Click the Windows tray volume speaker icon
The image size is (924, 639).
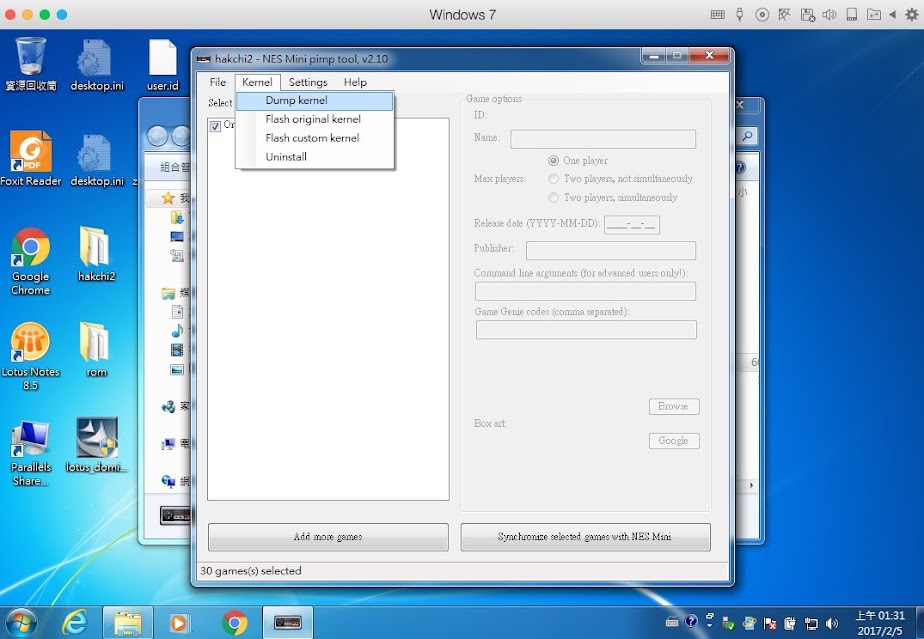[832, 623]
